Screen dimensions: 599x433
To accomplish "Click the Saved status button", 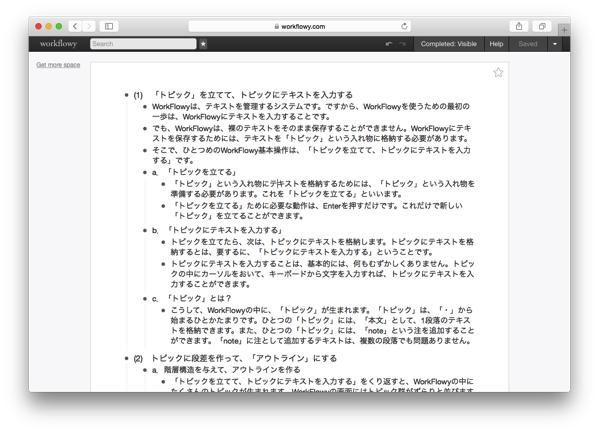I will (528, 44).
